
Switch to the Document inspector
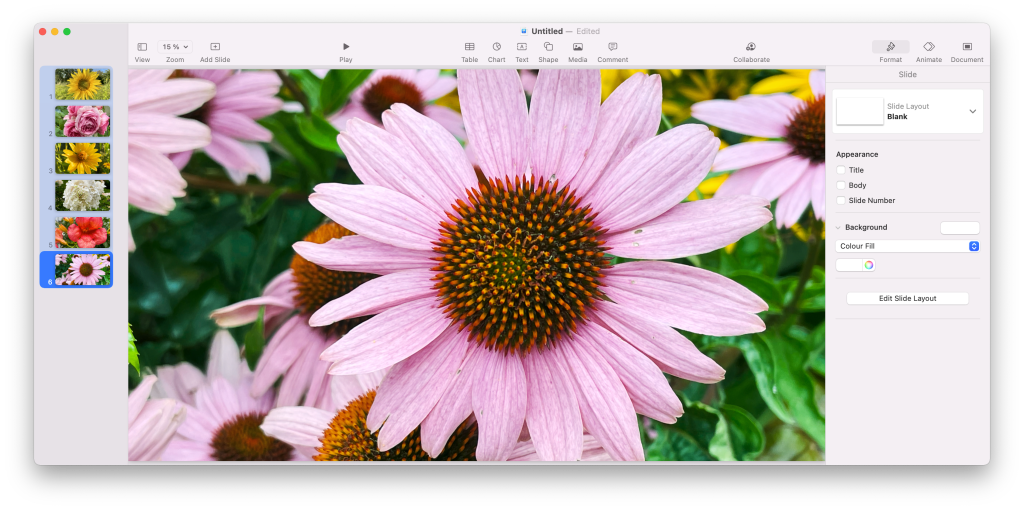point(967,47)
